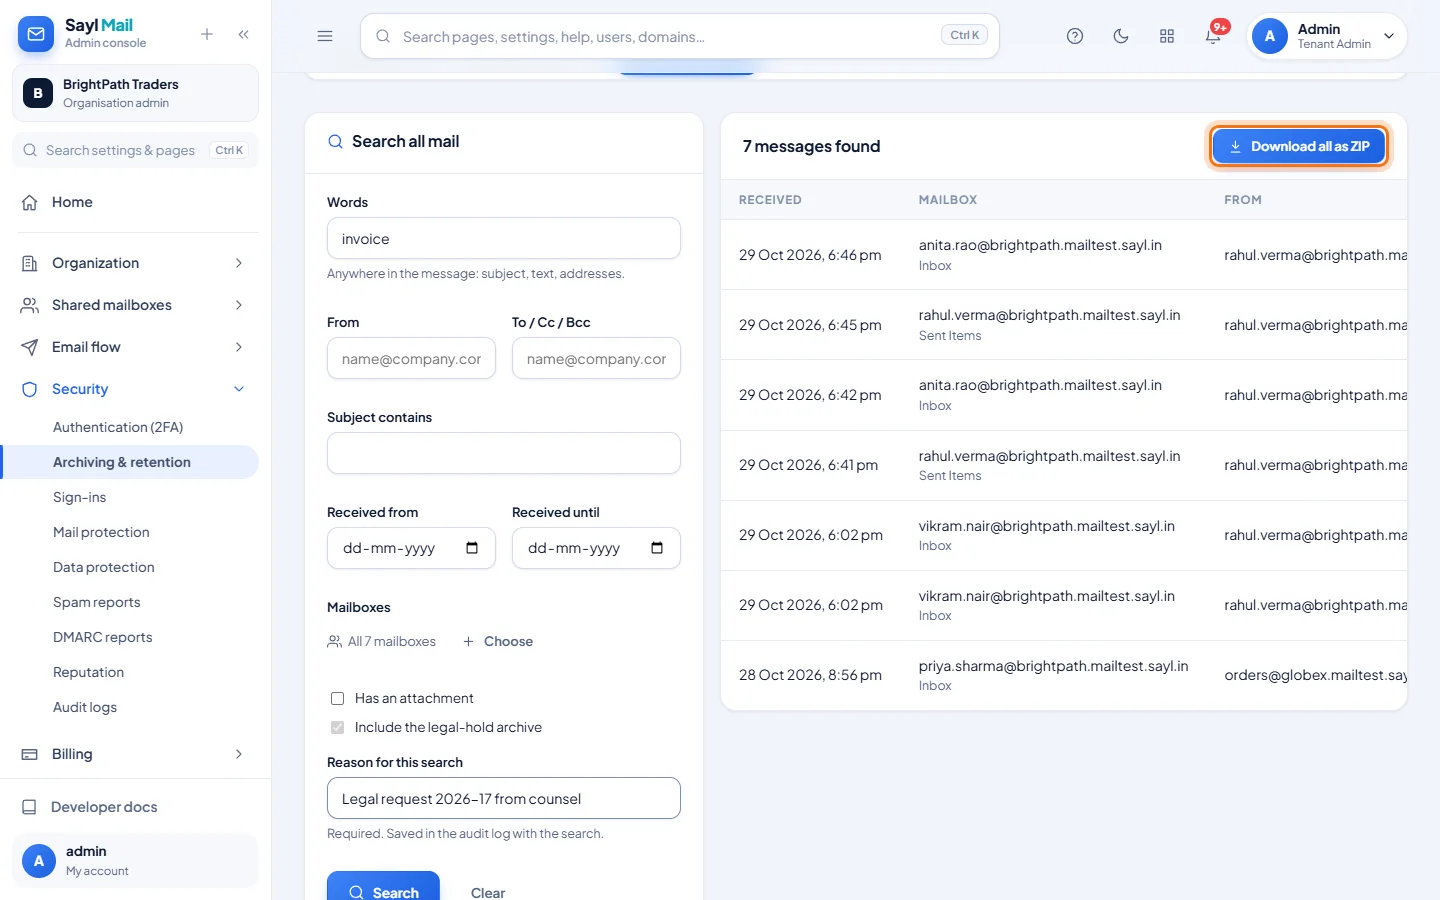The height and width of the screenshot is (900, 1440).
Task: Click the Developer docs book icon
Action: (30, 807)
